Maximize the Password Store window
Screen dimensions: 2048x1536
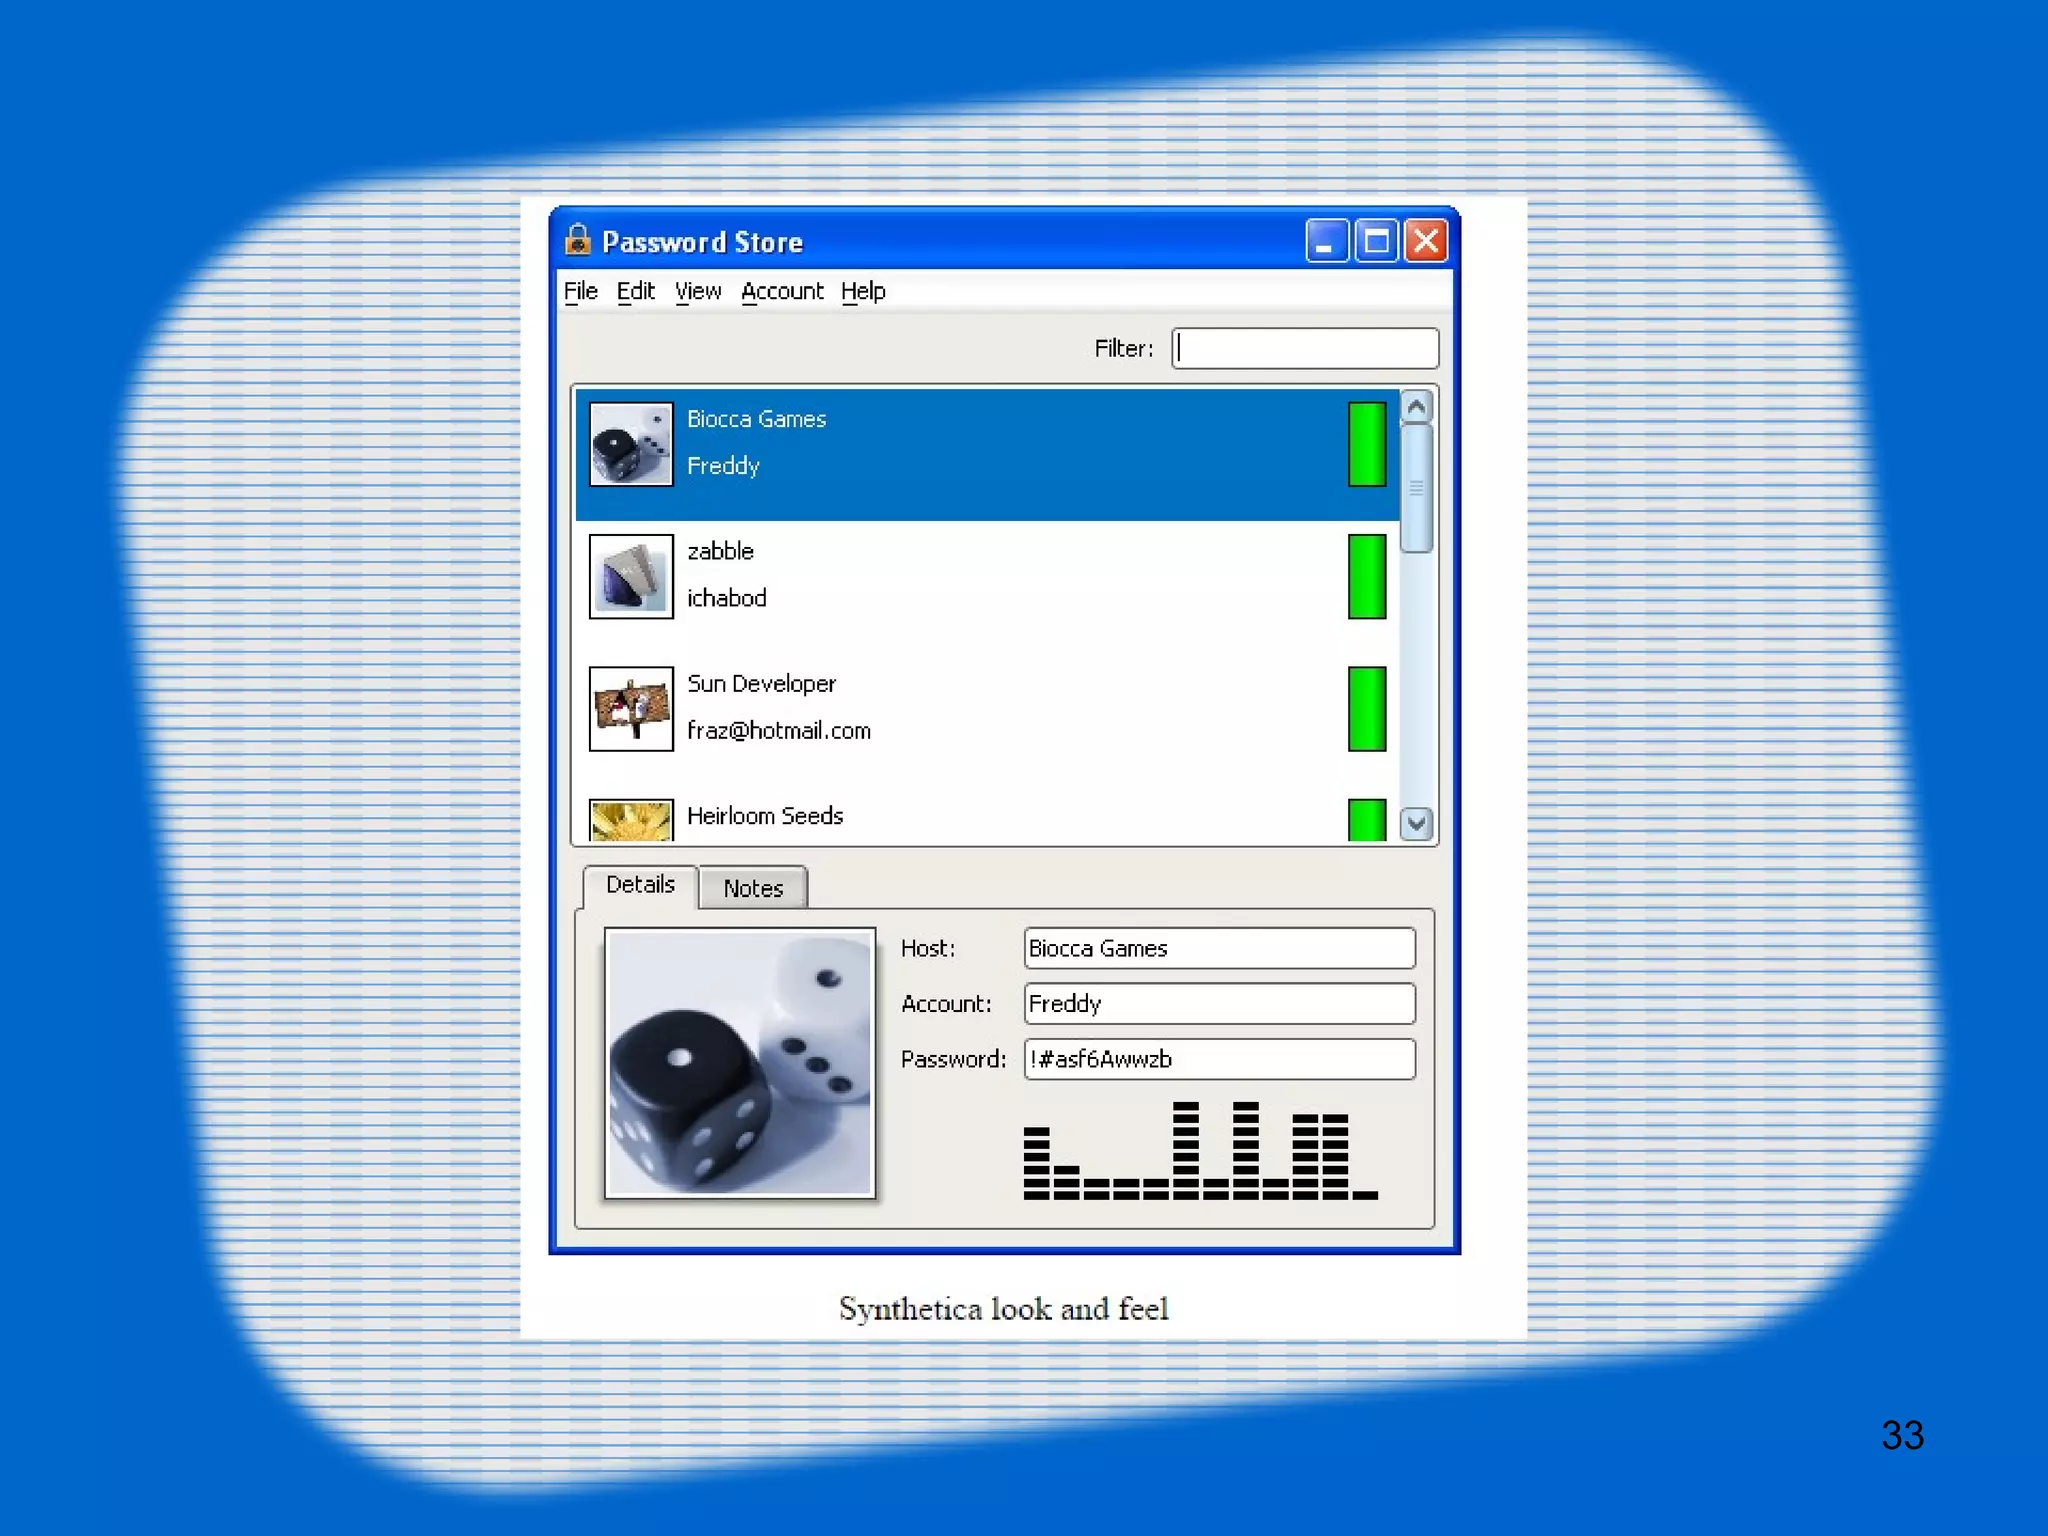click(x=1376, y=241)
